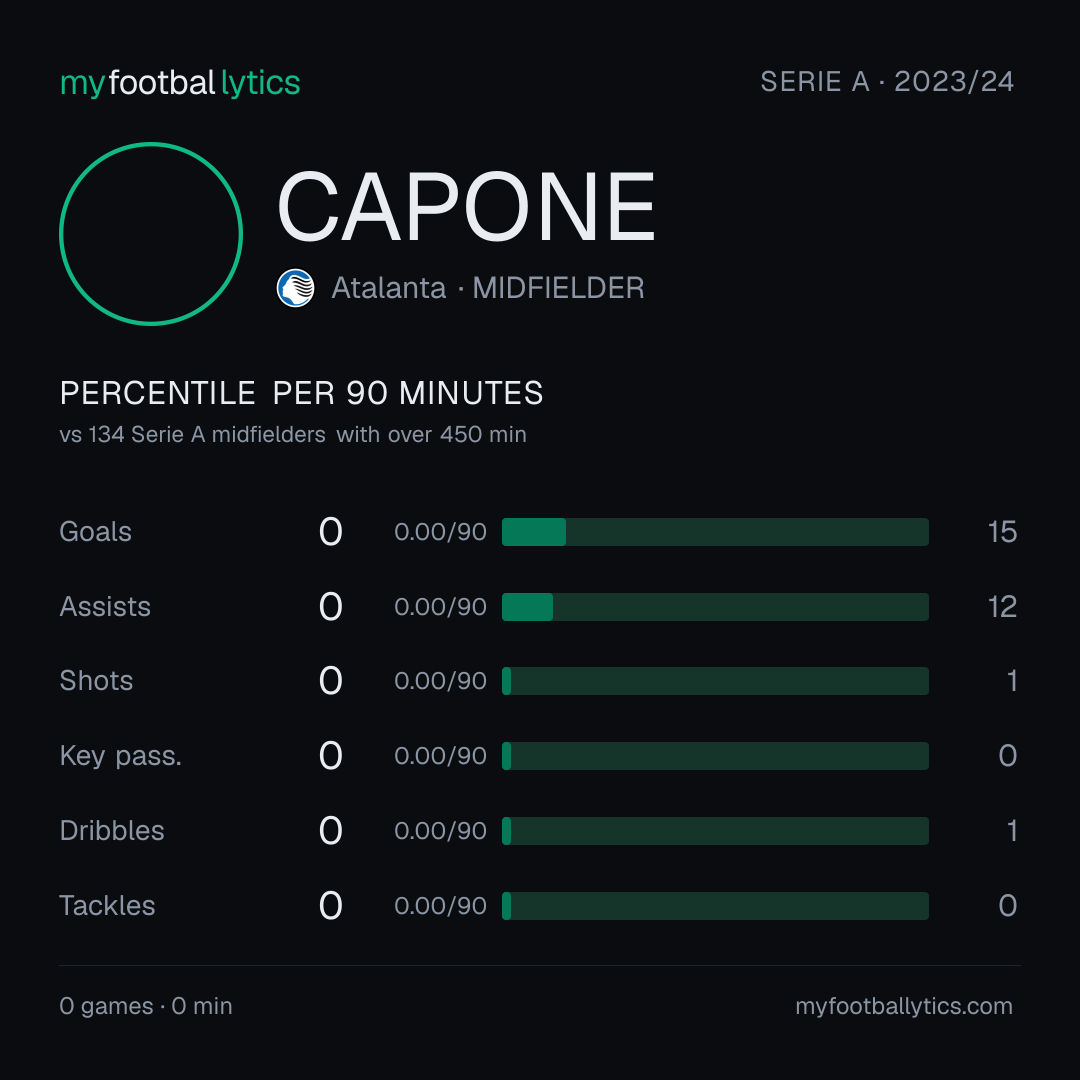Open the myfootballytics.com footer link
This screenshot has width=1080, height=1080.
pyautogui.click(x=904, y=1006)
